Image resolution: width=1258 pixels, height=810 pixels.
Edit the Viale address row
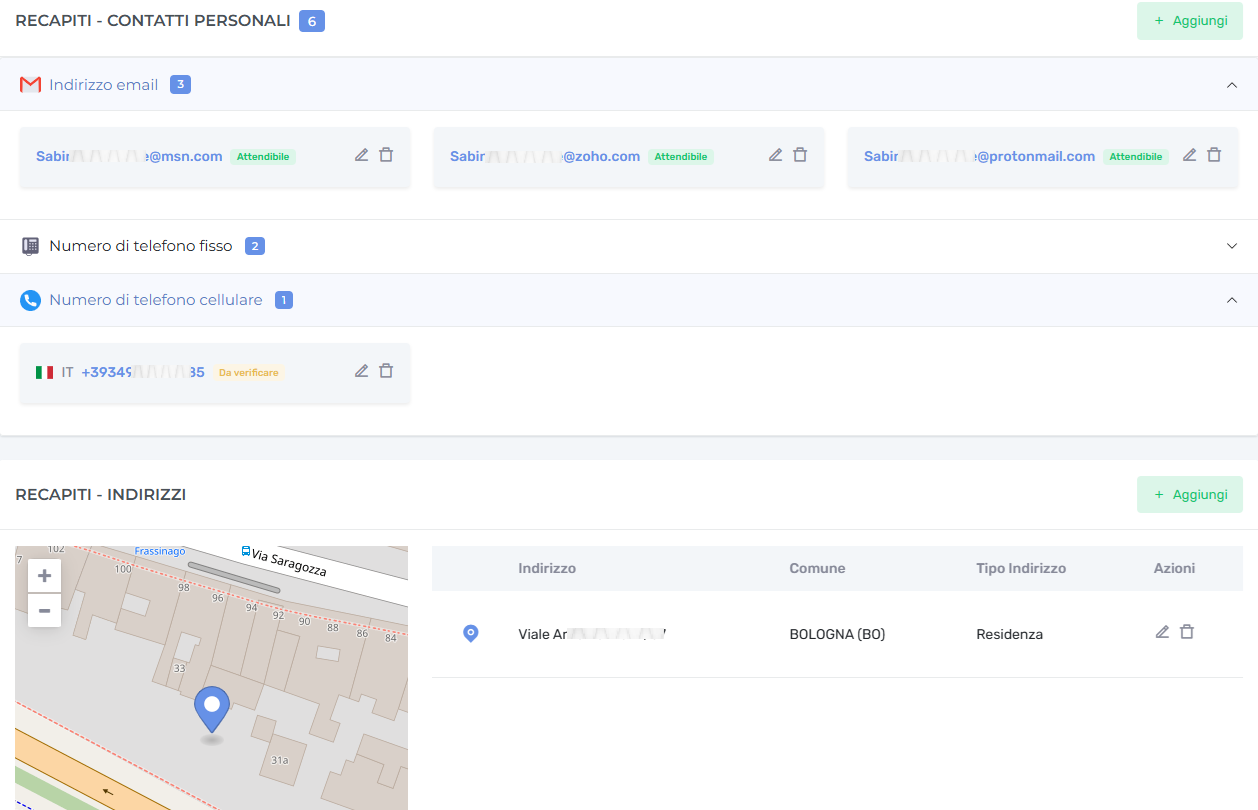[1162, 632]
